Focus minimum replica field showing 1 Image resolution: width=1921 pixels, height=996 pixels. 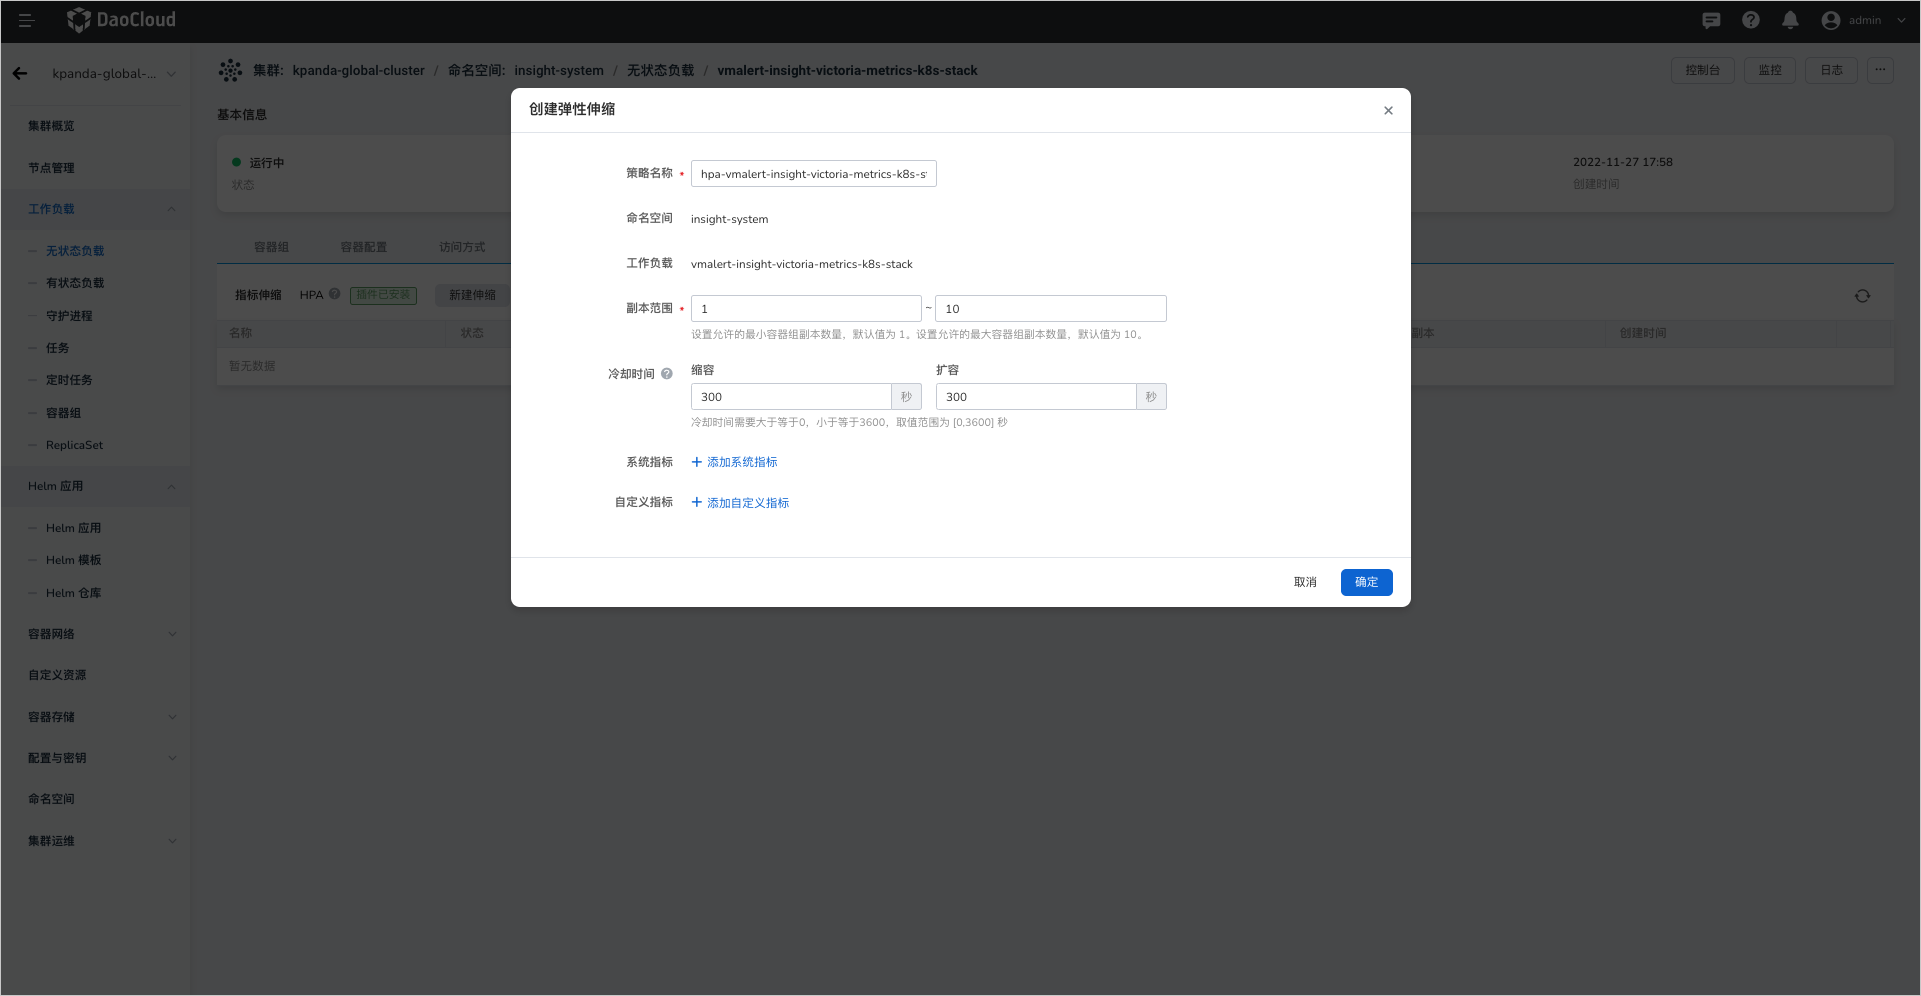(806, 308)
